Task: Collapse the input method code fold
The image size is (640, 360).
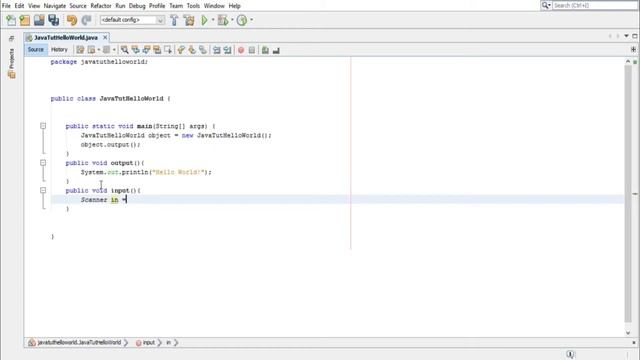Action: (43, 190)
